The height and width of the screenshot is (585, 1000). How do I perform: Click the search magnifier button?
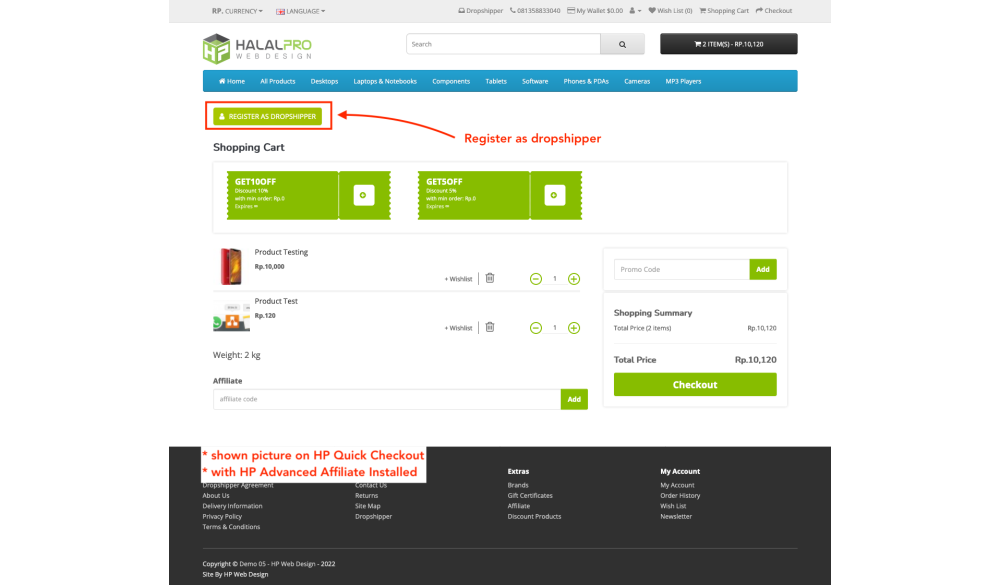click(x=623, y=44)
